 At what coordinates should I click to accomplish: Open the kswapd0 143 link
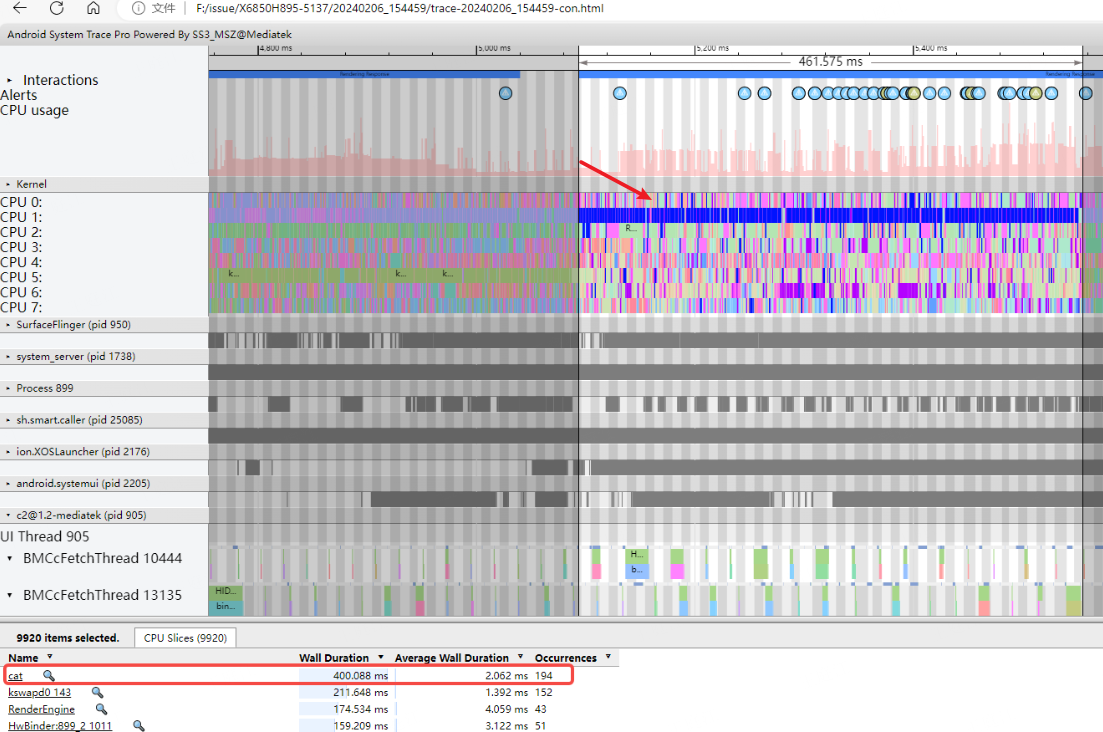pyautogui.click(x=39, y=693)
